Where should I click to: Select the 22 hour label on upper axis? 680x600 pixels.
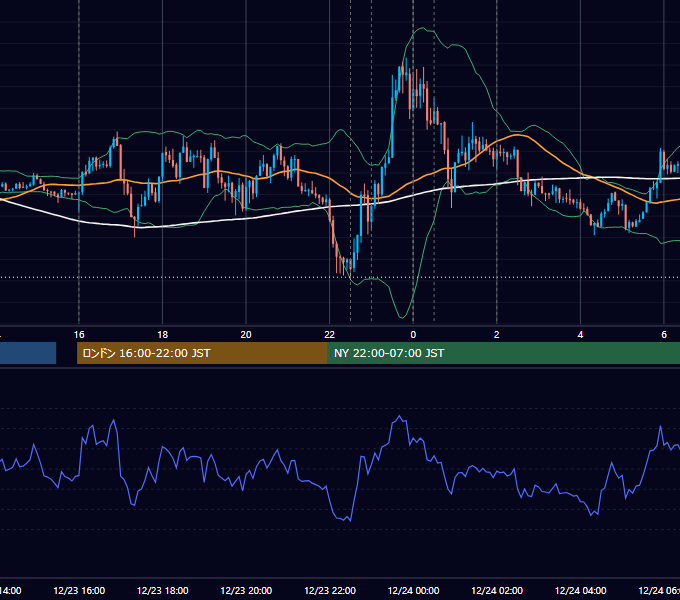[330, 335]
